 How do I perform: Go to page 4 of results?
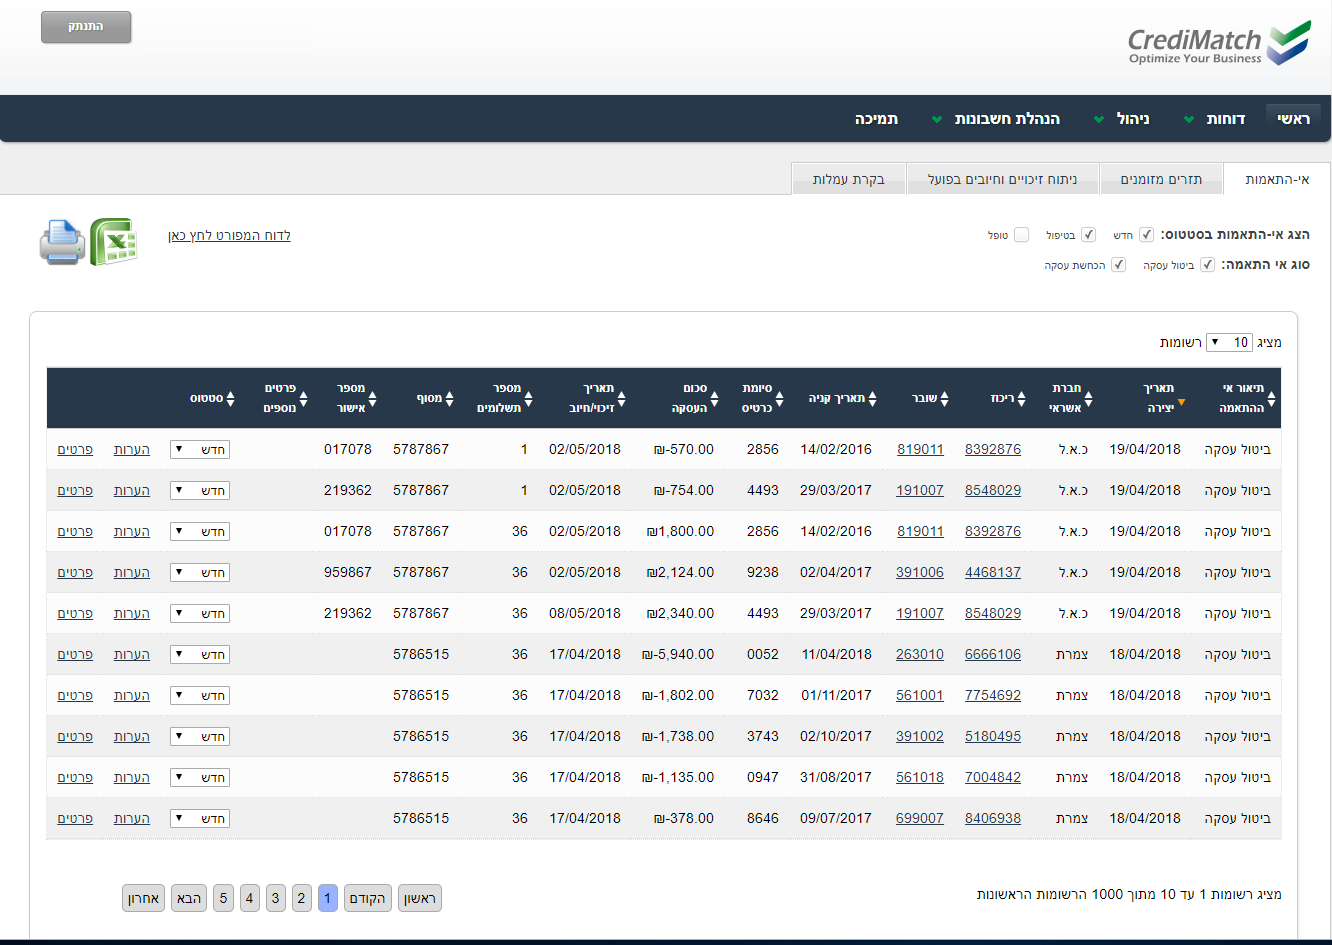pyautogui.click(x=249, y=898)
